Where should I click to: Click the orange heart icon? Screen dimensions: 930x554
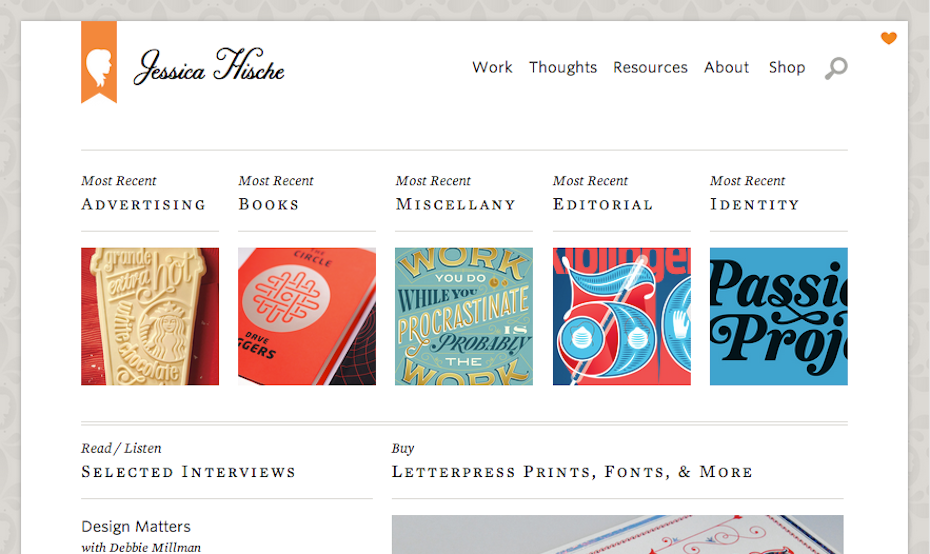(889, 38)
